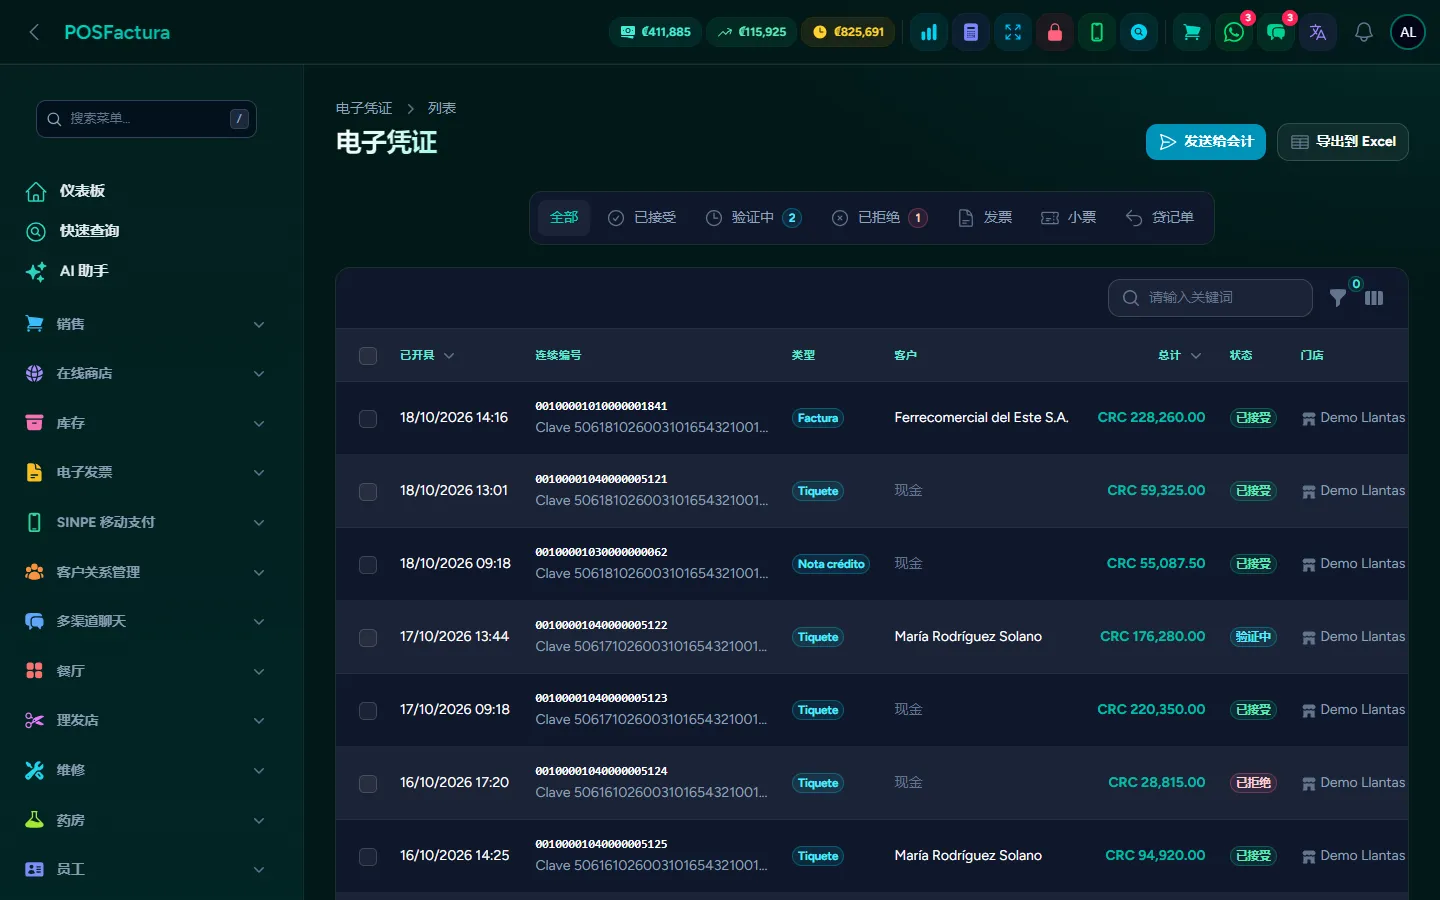The image size is (1440, 900).
Task: Open the bar chart statistics icon
Action: 929,32
